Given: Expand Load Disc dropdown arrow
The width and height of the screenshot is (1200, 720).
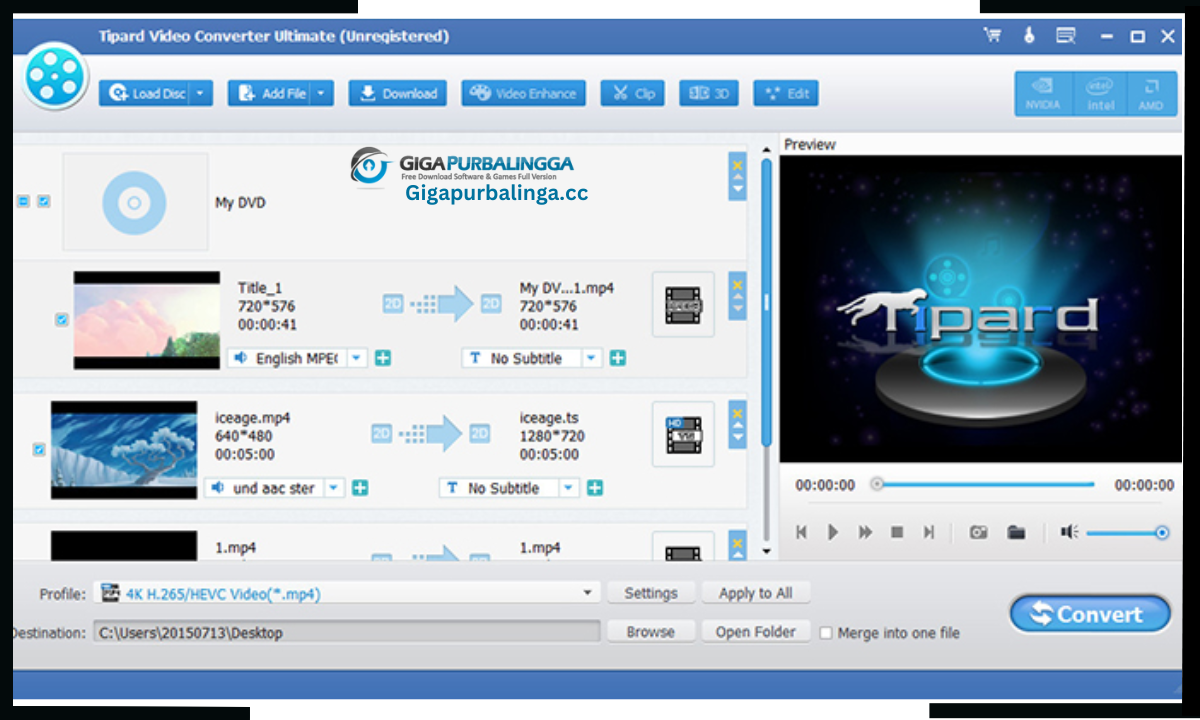Looking at the screenshot, I should (201, 93).
